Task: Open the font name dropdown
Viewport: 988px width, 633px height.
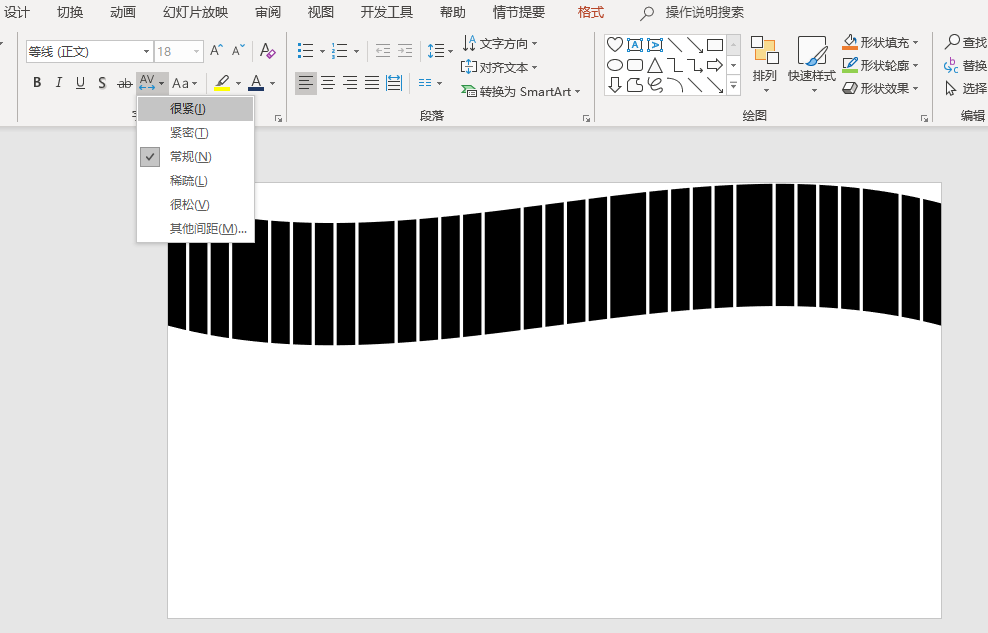Action: click(x=146, y=51)
